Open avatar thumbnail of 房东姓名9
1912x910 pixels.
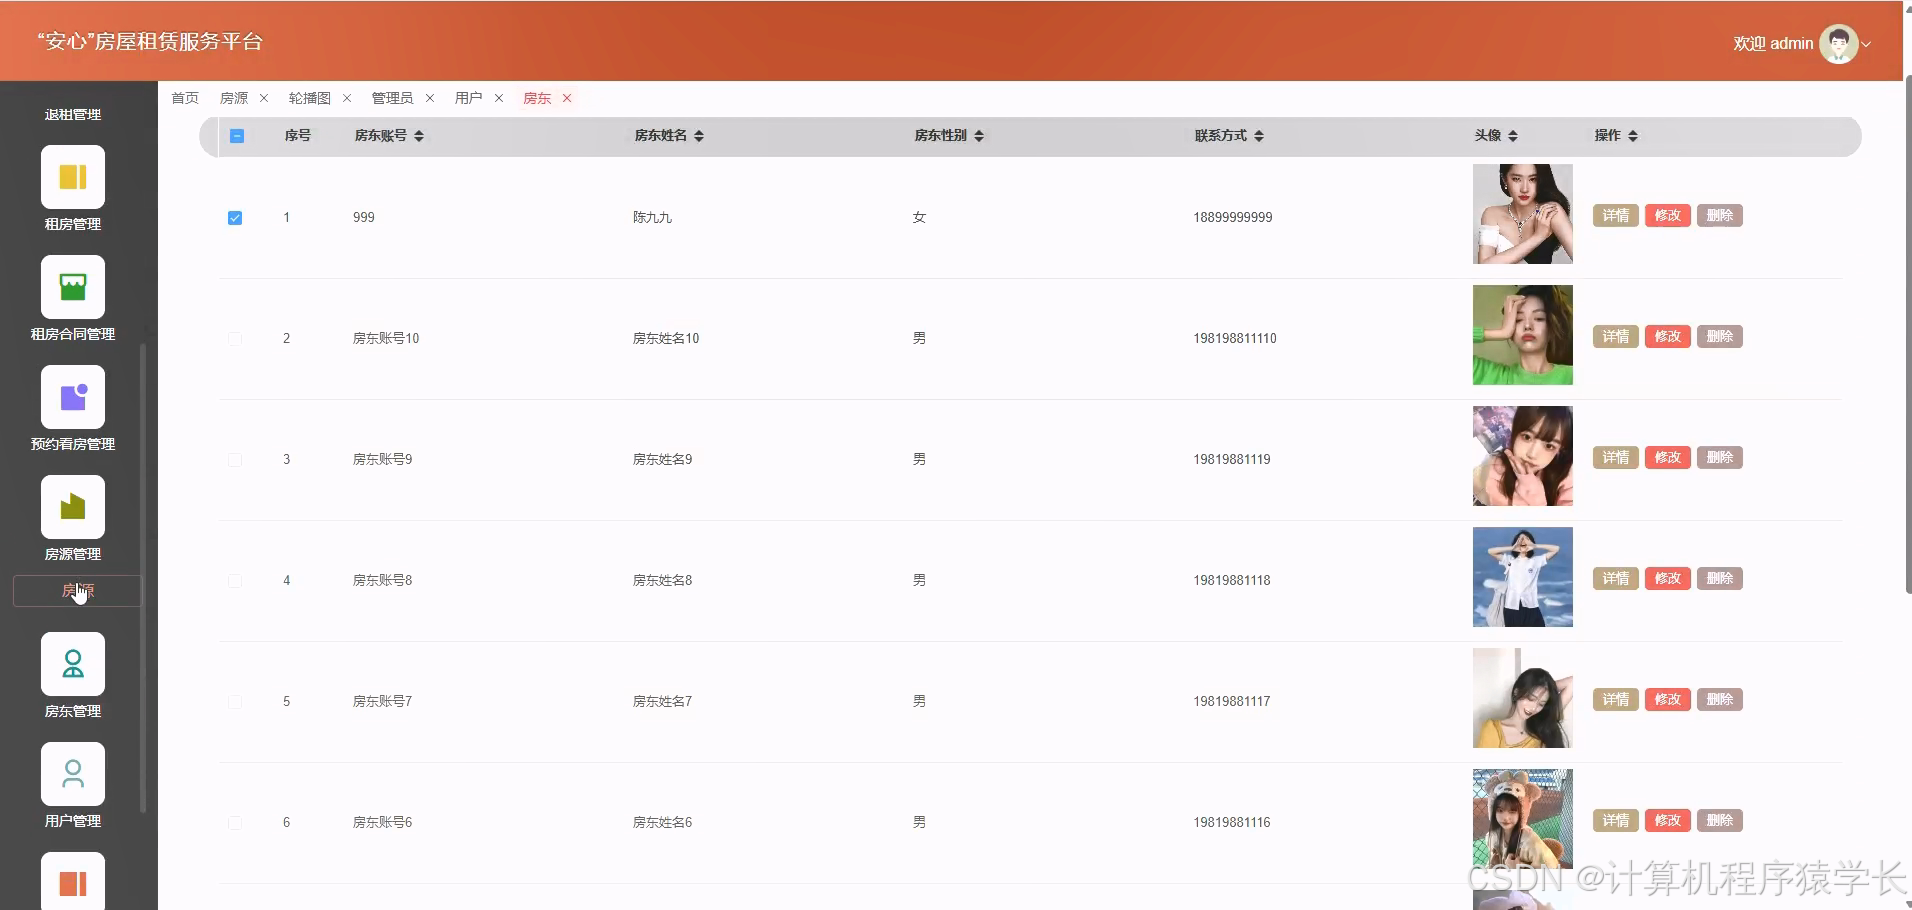[x=1523, y=456]
